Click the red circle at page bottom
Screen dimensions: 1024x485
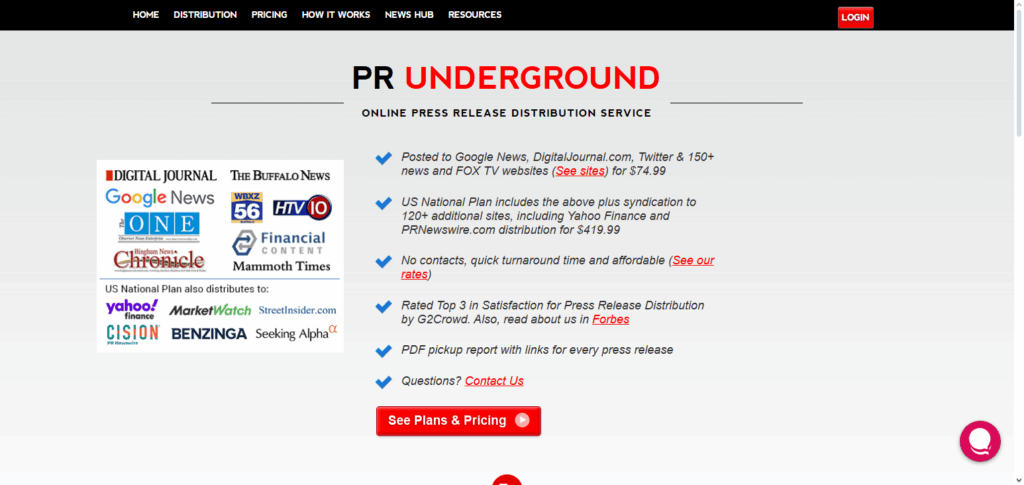507,480
